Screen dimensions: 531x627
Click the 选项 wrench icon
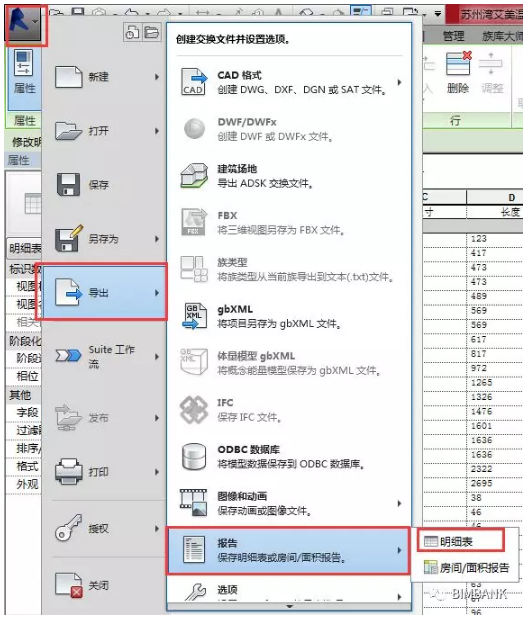[x=195, y=592]
